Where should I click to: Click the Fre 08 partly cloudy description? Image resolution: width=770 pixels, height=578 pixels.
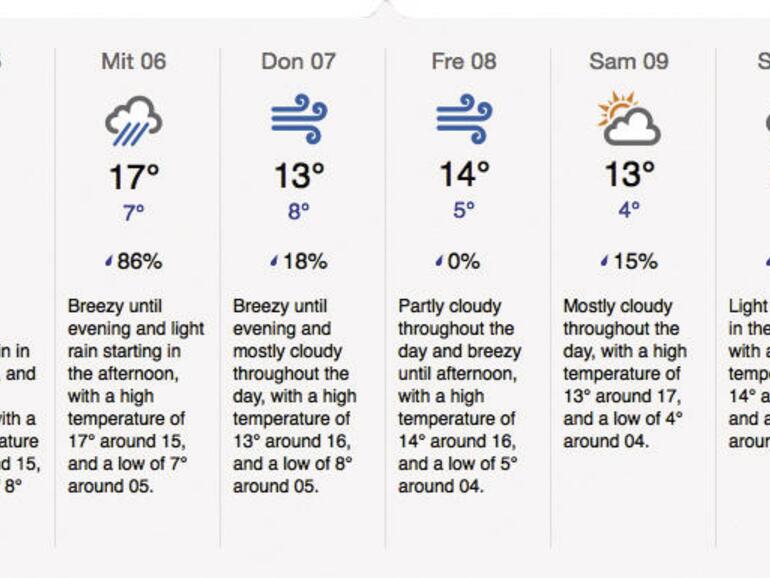pos(459,396)
